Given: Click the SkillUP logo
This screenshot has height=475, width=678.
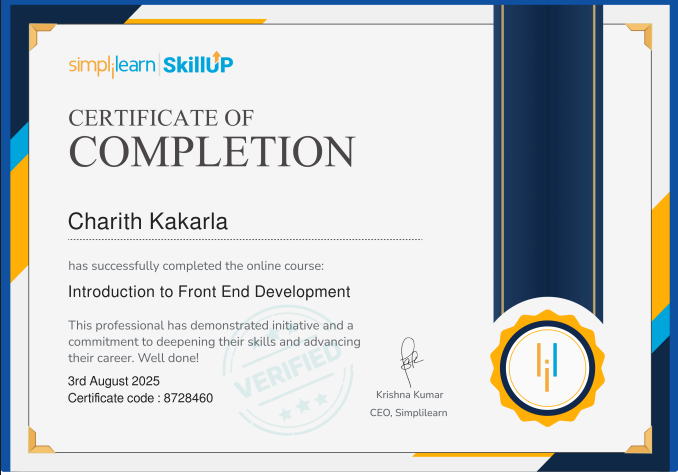Looking at the screenshot, I should tap(198, 64).
